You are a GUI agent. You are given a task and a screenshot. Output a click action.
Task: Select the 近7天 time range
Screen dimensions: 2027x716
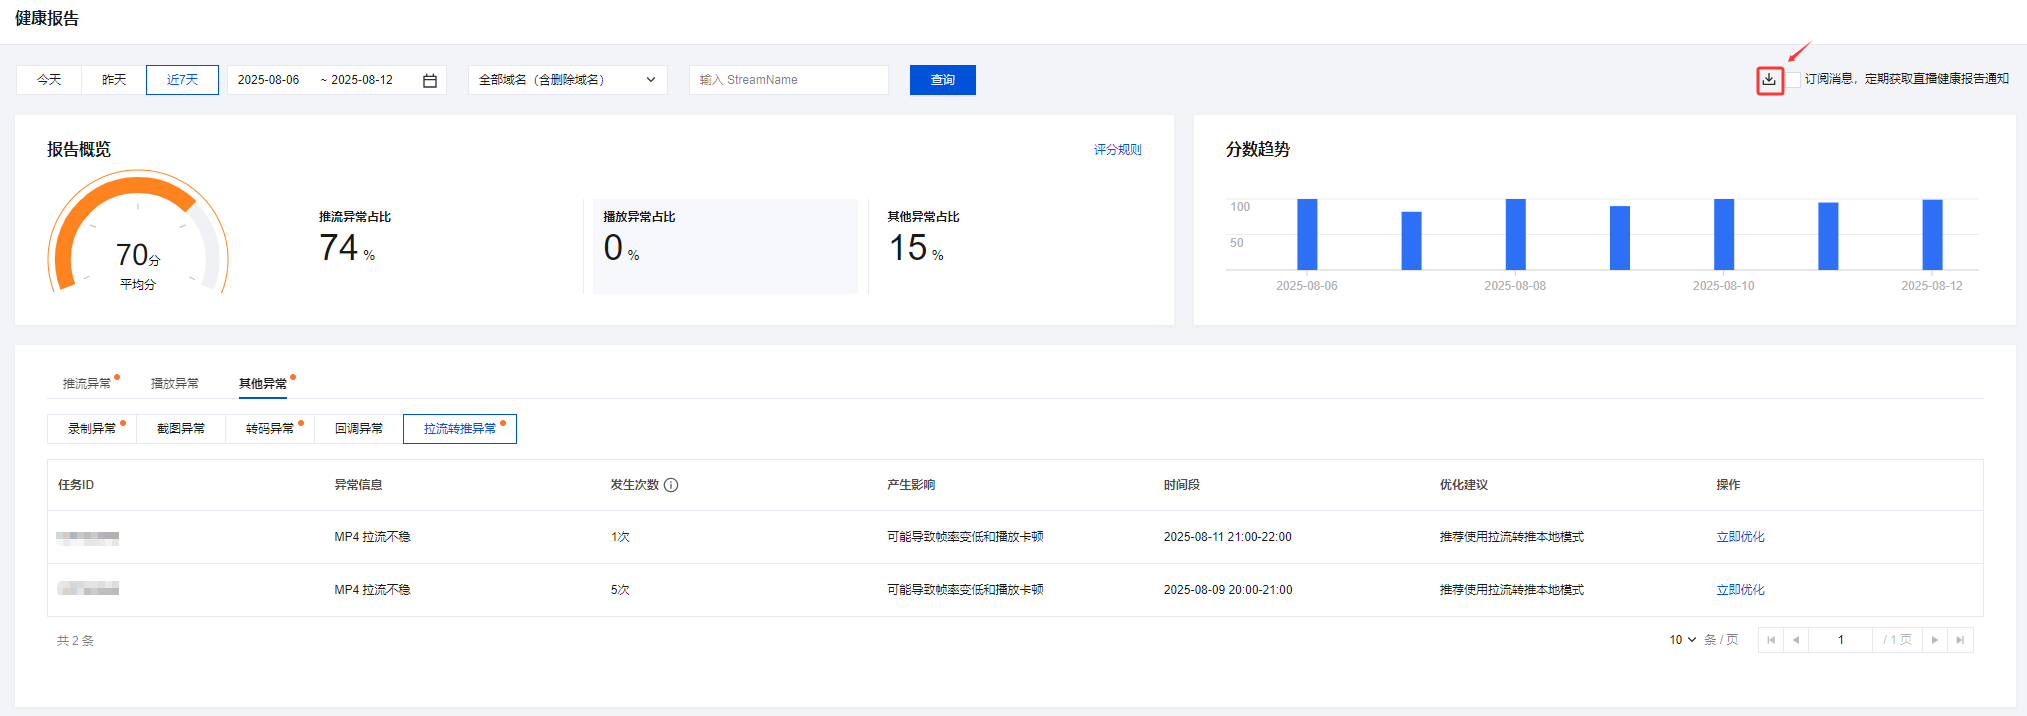[x=182, y=80]
